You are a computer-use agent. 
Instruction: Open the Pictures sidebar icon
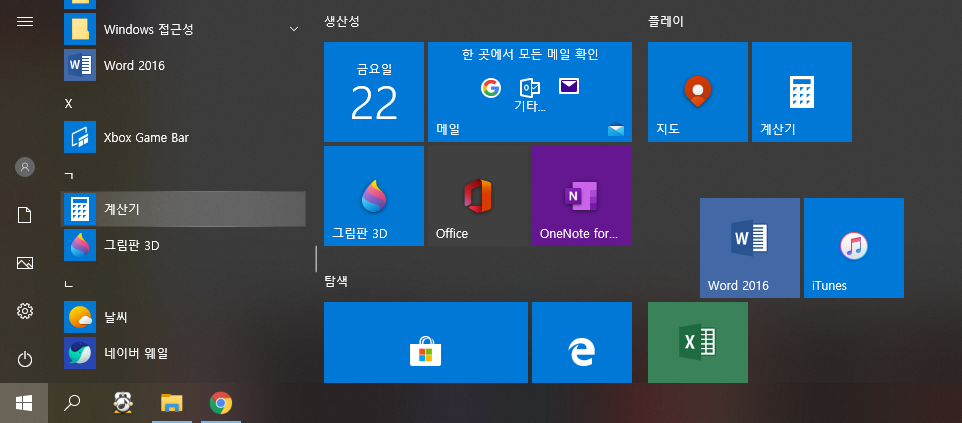click(25, 263)
